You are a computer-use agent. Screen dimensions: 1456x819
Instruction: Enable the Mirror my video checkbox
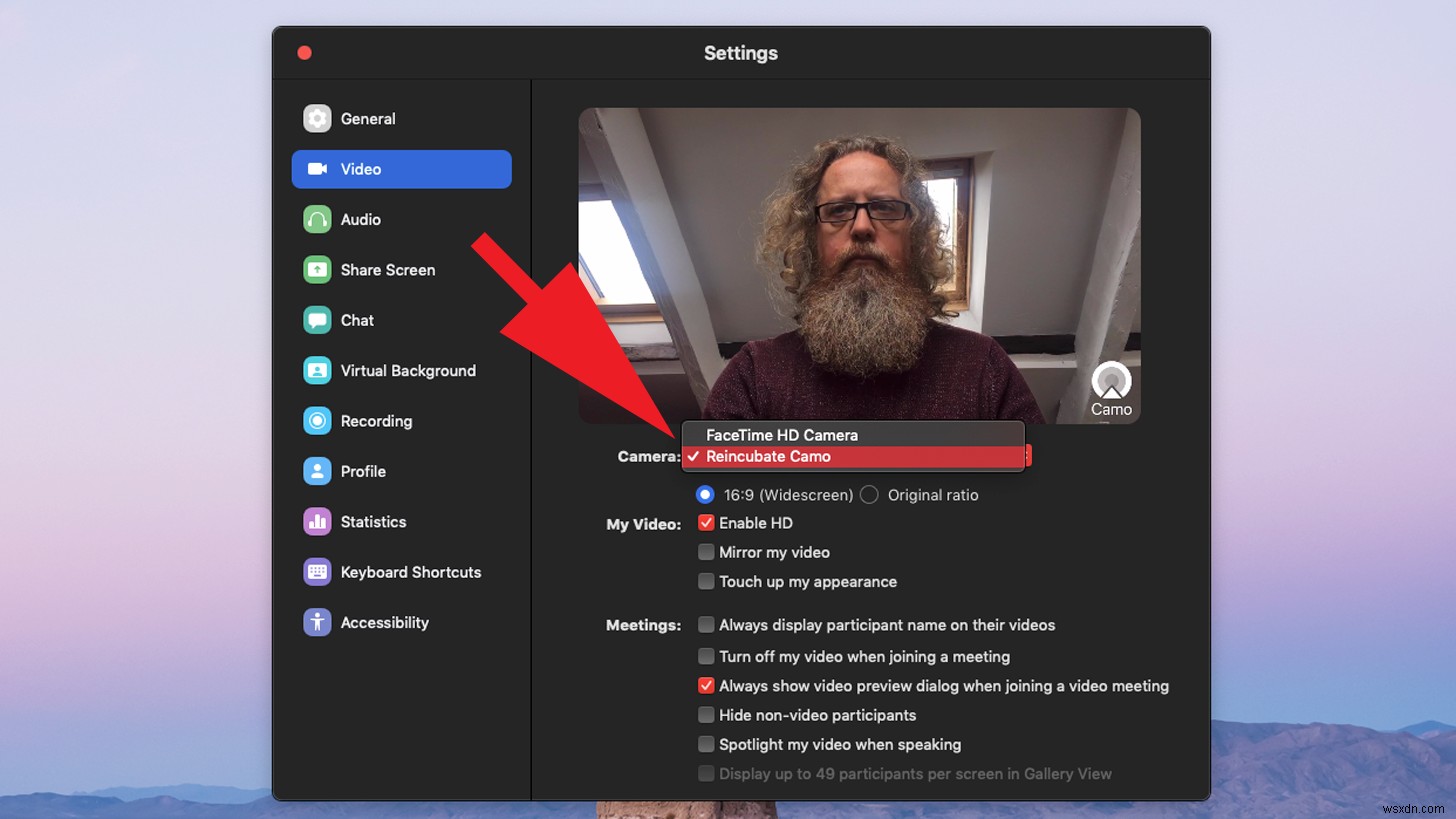point(706,552)
